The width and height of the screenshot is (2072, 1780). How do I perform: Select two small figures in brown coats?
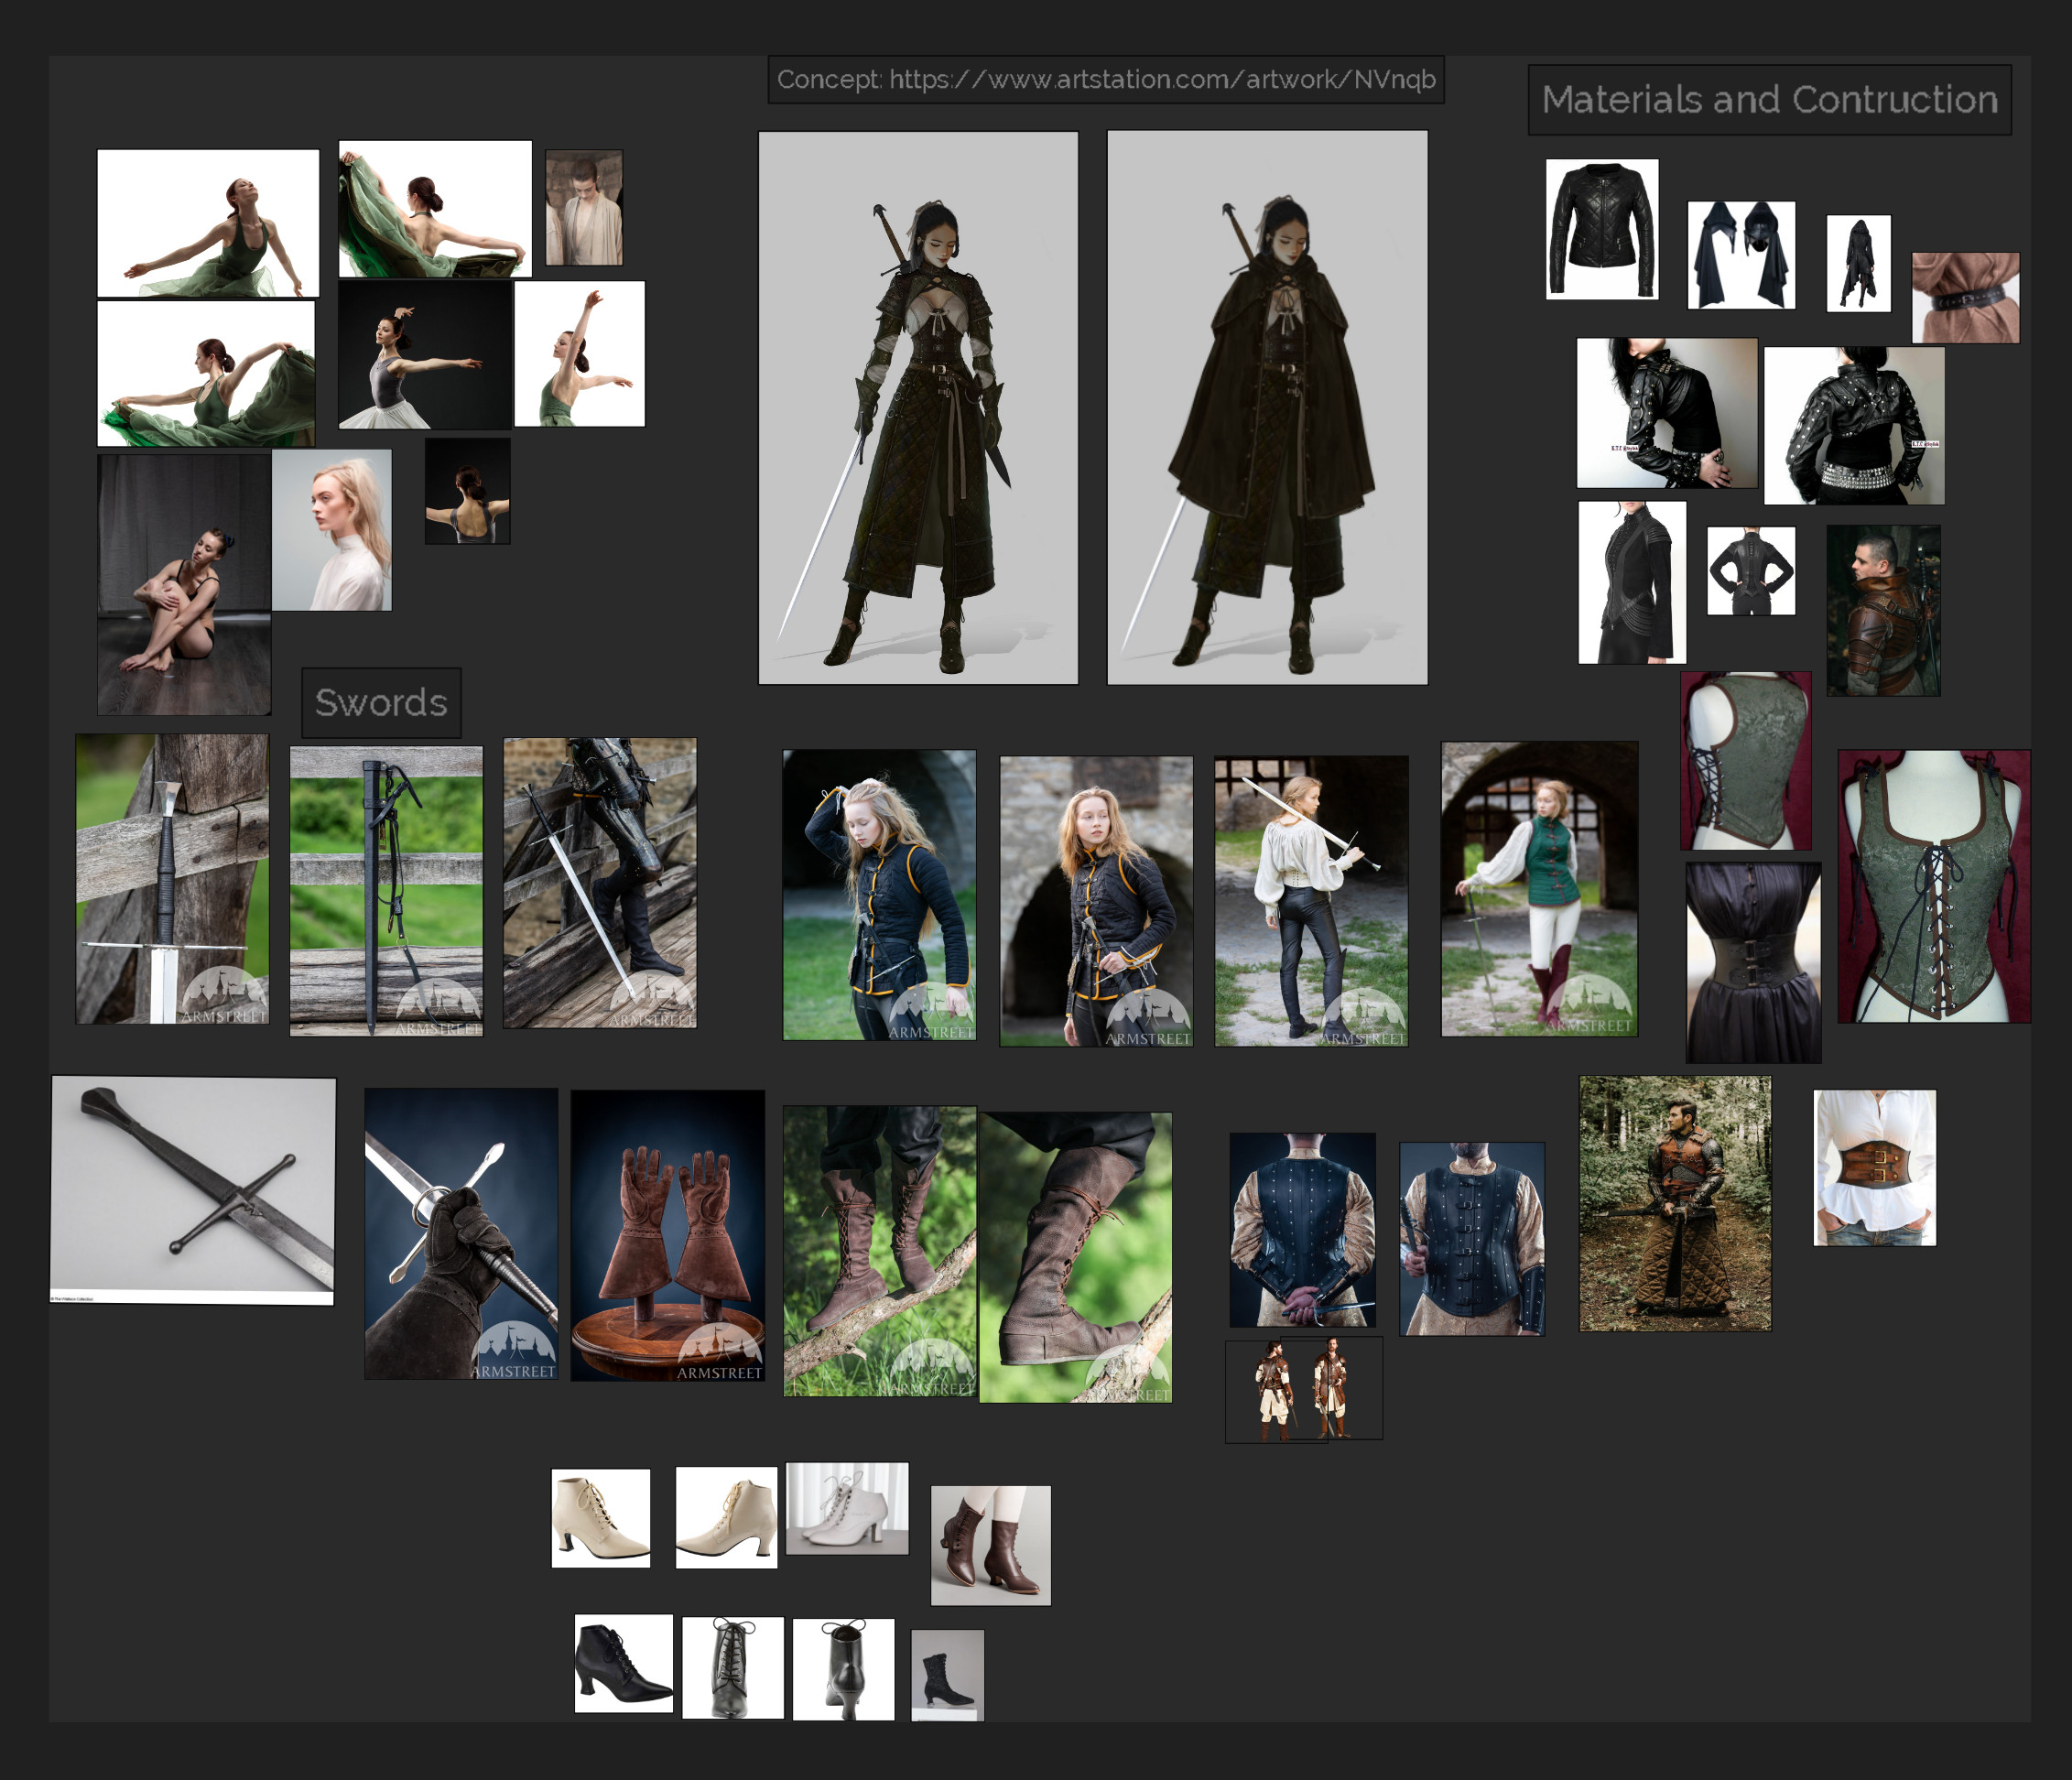click(x=1304, y=1390)
